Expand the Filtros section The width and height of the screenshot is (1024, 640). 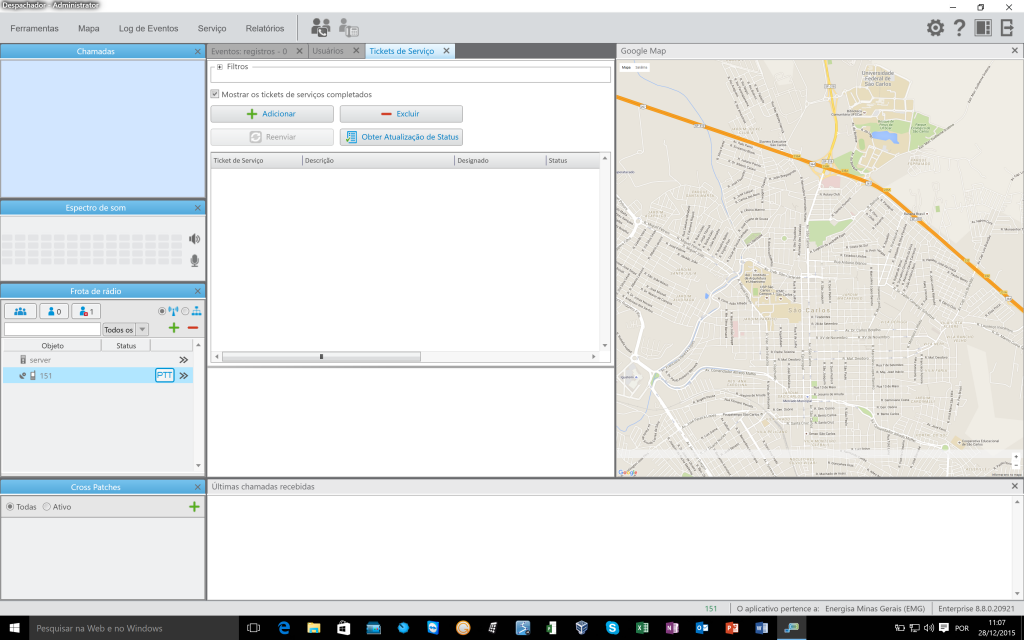[x=219, y=67]
